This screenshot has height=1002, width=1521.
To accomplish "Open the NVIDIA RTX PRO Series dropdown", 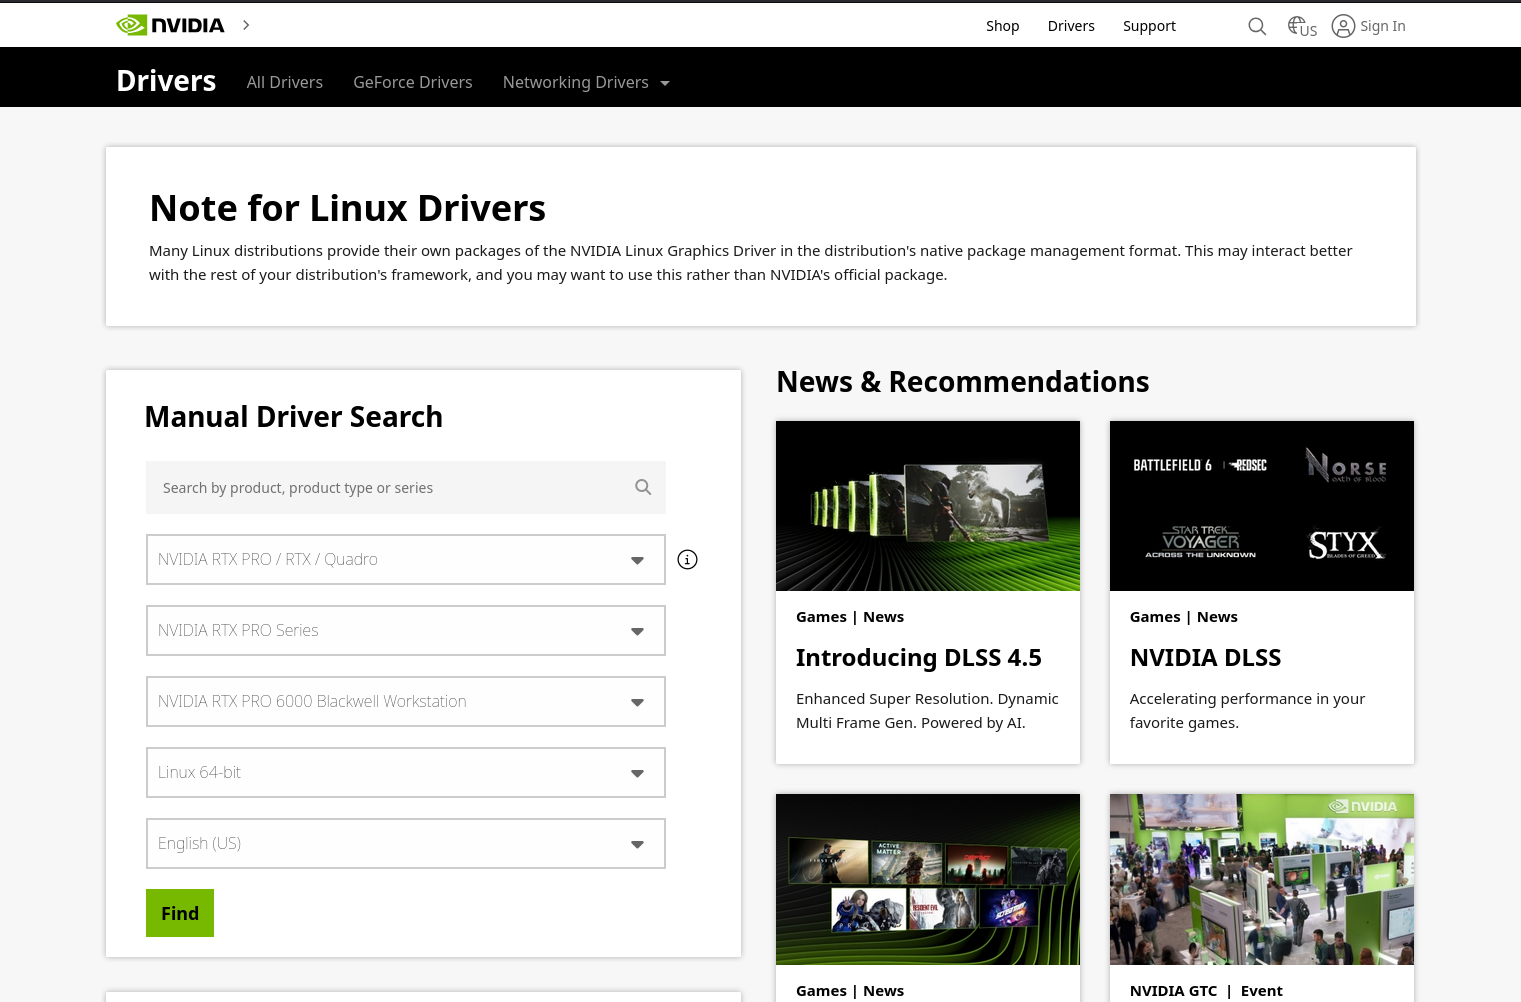I will click(x=406, y=630).
